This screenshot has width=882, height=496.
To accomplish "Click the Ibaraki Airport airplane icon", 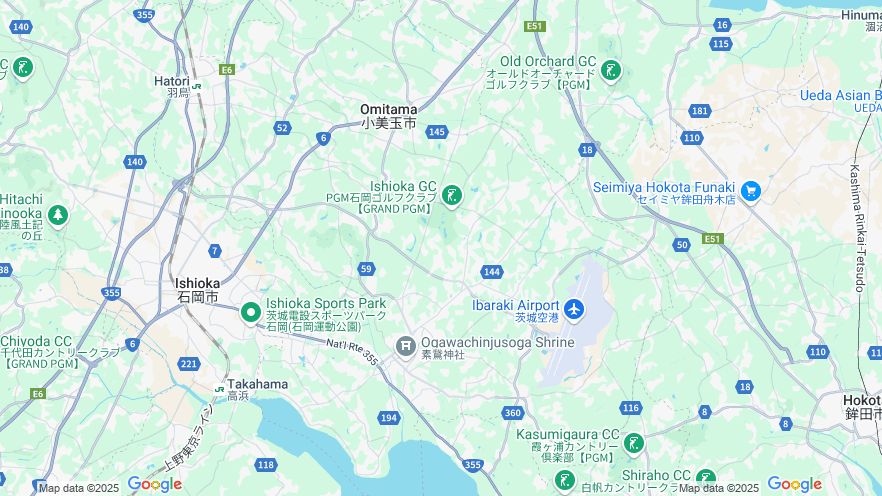I will (x=574, y=309).
